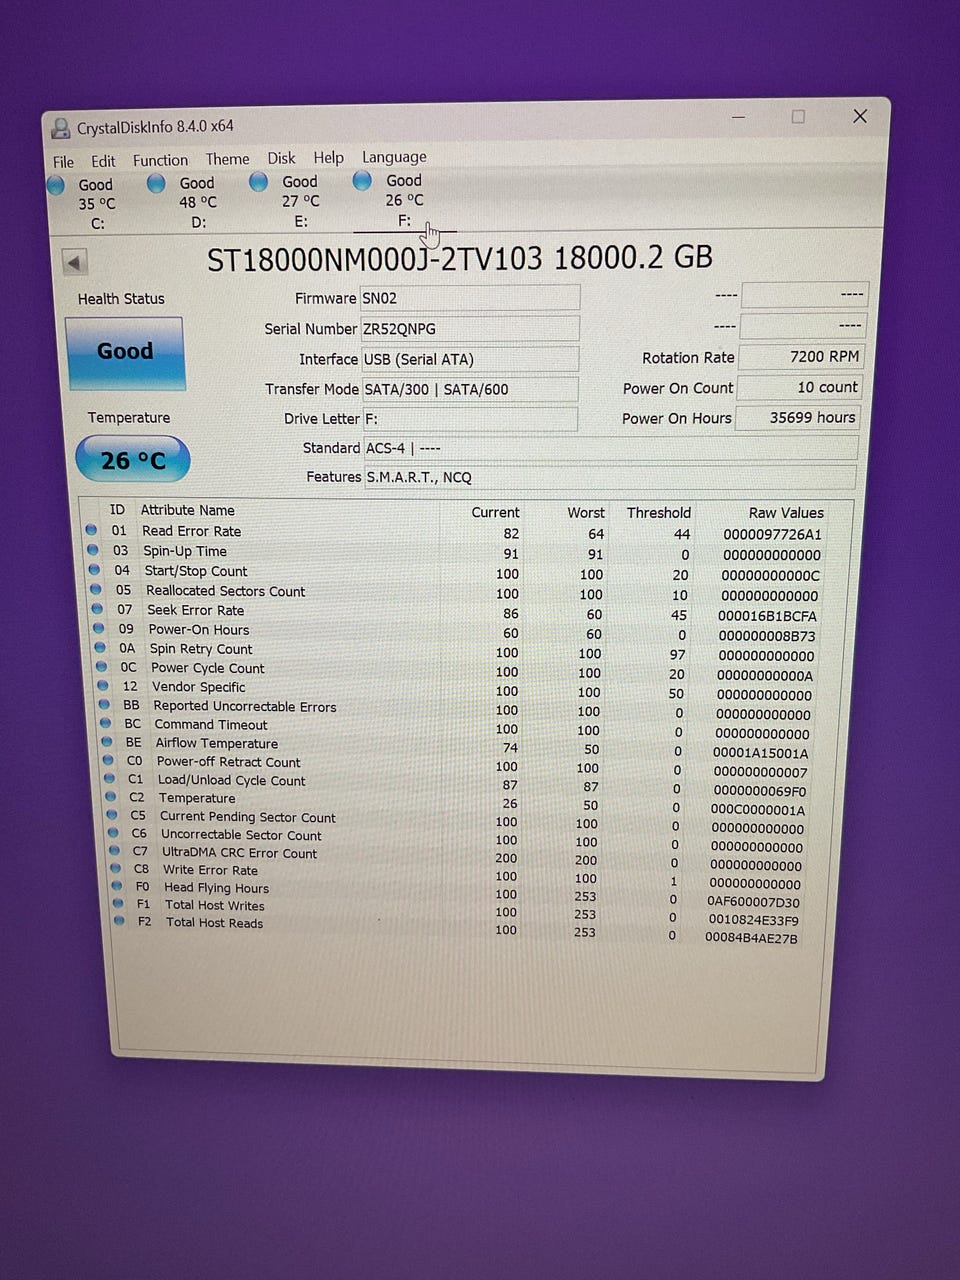Screen dimensions: 960x1280
Task: Click status dot for Spin-Up Time
Action: coord(93,550)
